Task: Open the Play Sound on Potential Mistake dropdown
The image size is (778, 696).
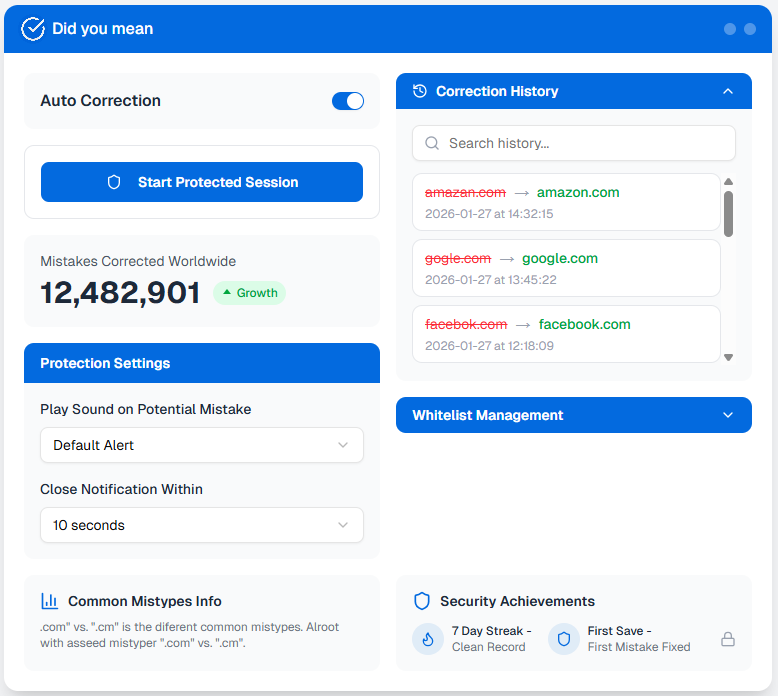Action: (x=202, y=445)
